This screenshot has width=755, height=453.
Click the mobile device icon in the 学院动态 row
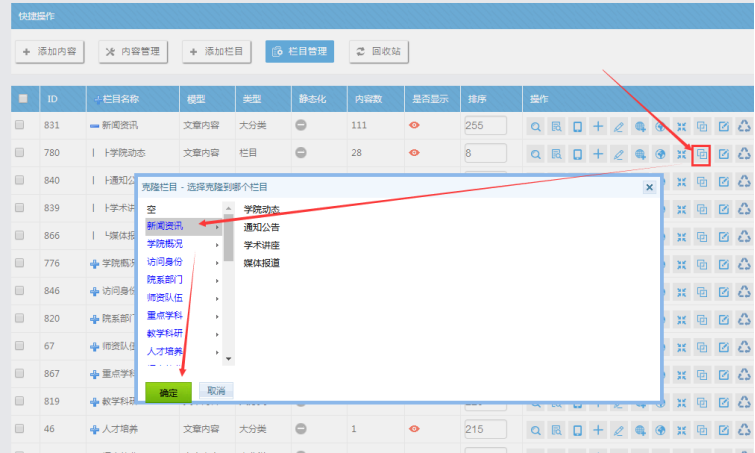click(576, 154)
